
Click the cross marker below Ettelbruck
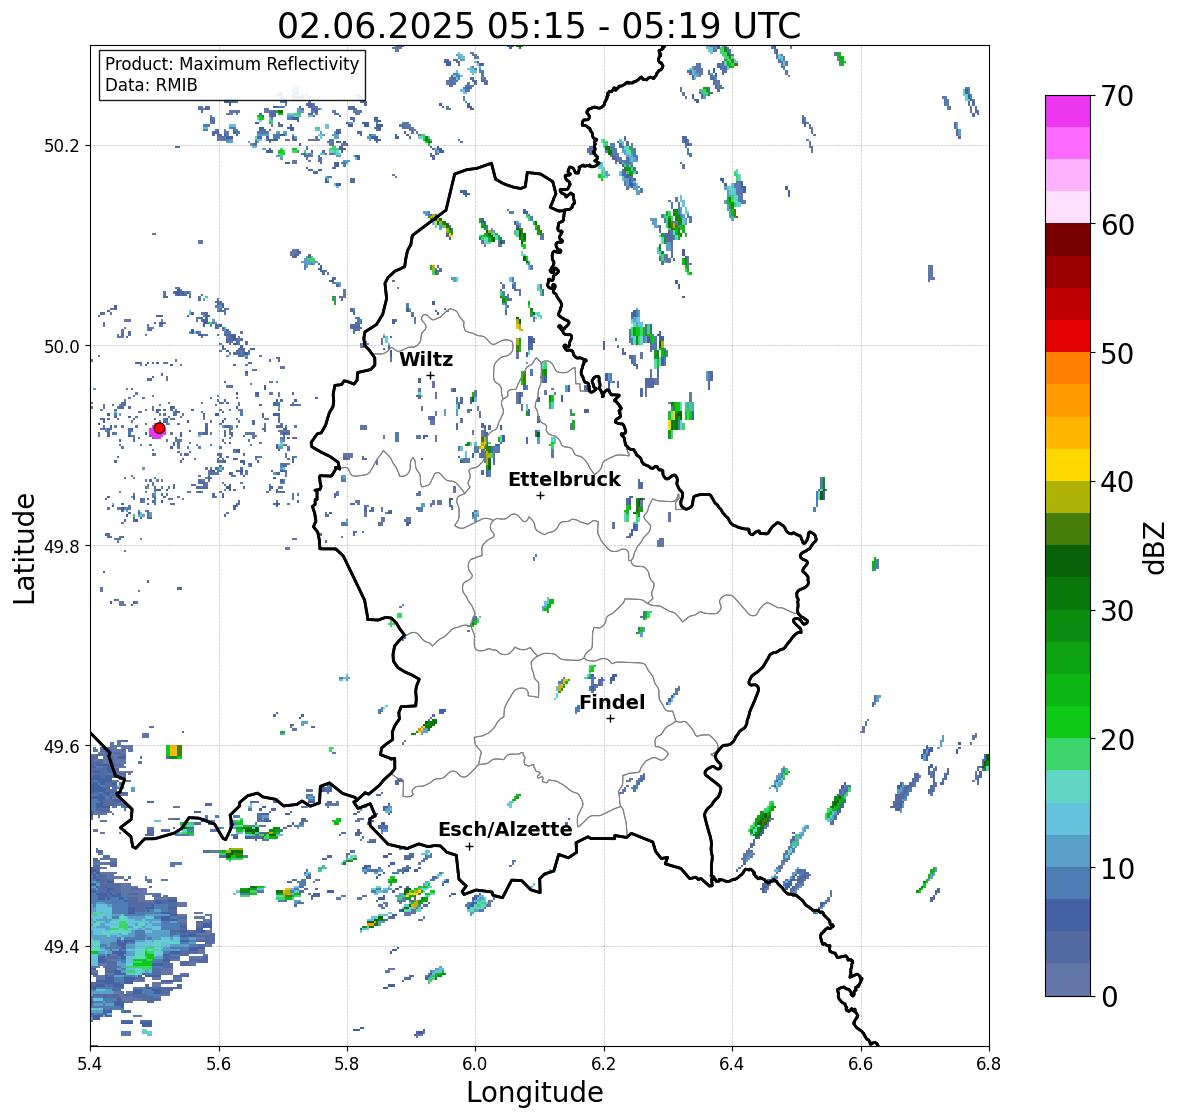540,495
